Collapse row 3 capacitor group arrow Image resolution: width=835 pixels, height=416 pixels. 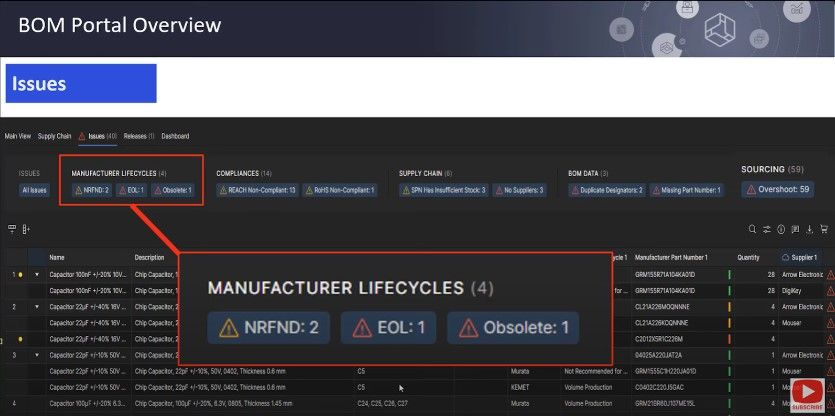tap(37, 355)
